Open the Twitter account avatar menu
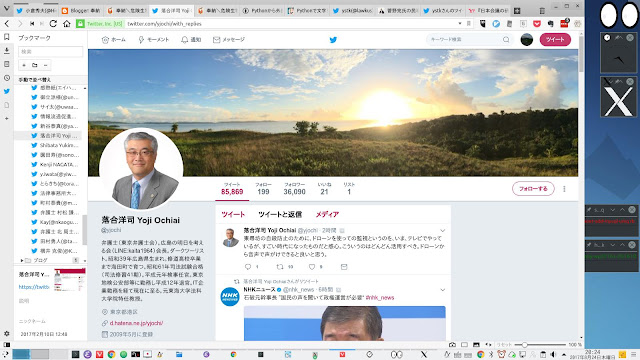Image resolution: width=640 pixels, height=360 pixels. click(x=527, y=40)
